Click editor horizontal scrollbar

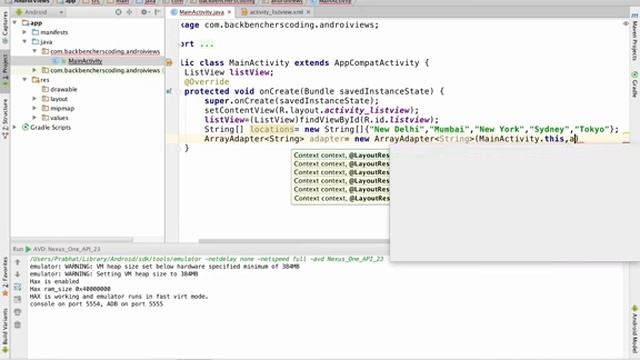294,241
